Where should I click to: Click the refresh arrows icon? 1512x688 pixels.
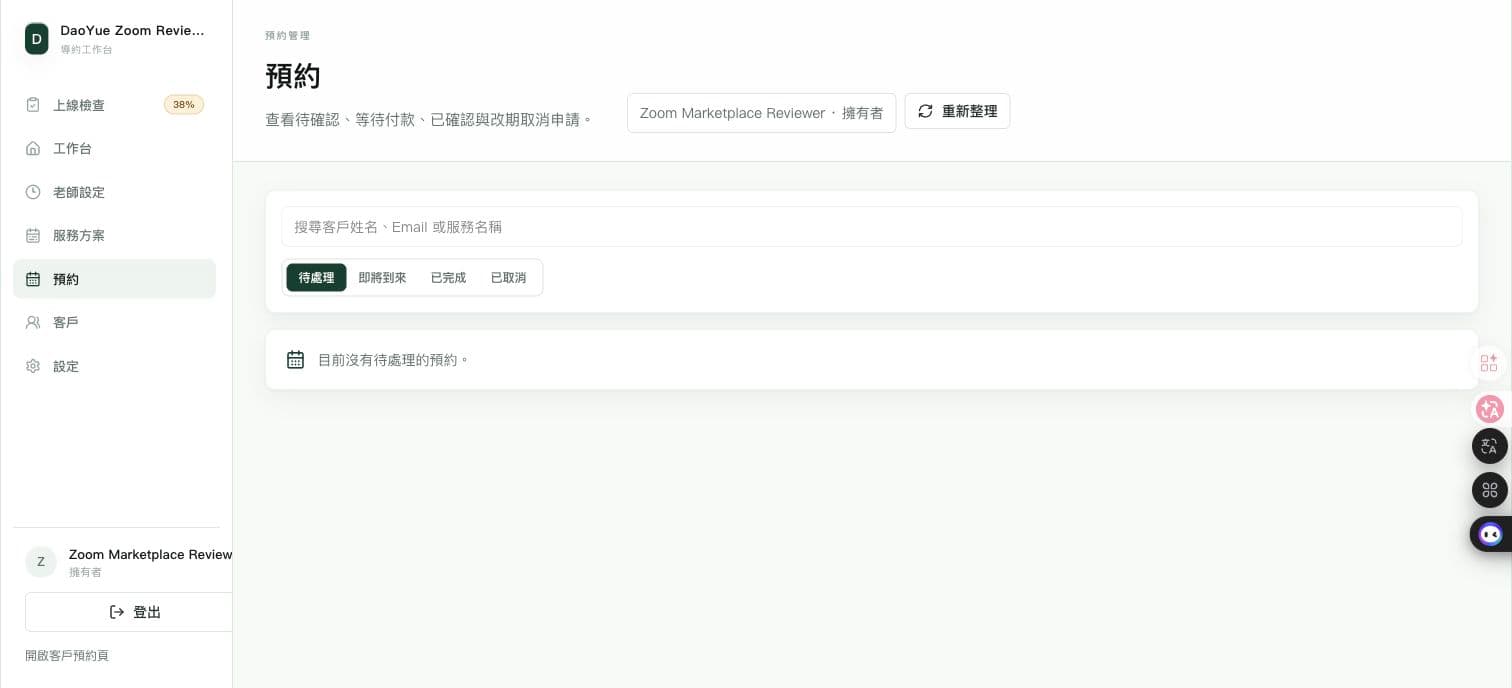tap(925, 111)
